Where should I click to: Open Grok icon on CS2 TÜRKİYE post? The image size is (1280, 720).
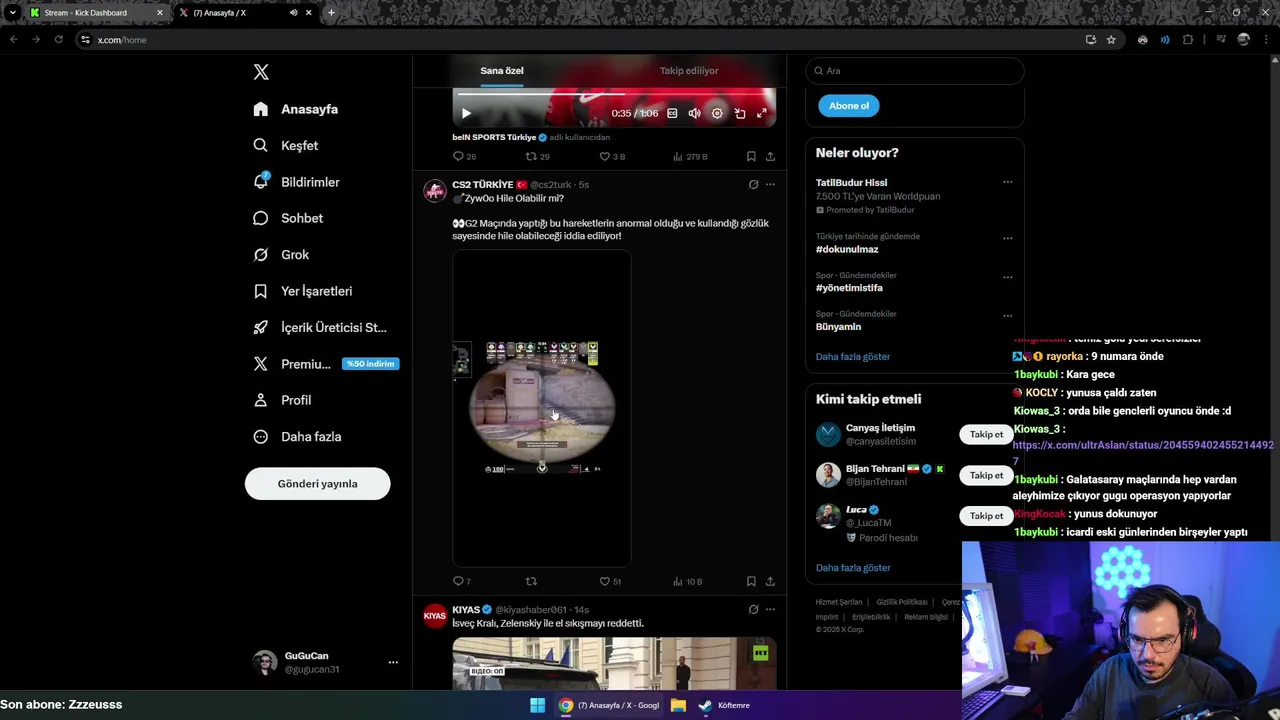pyautogui.click(x=753, y=184)
